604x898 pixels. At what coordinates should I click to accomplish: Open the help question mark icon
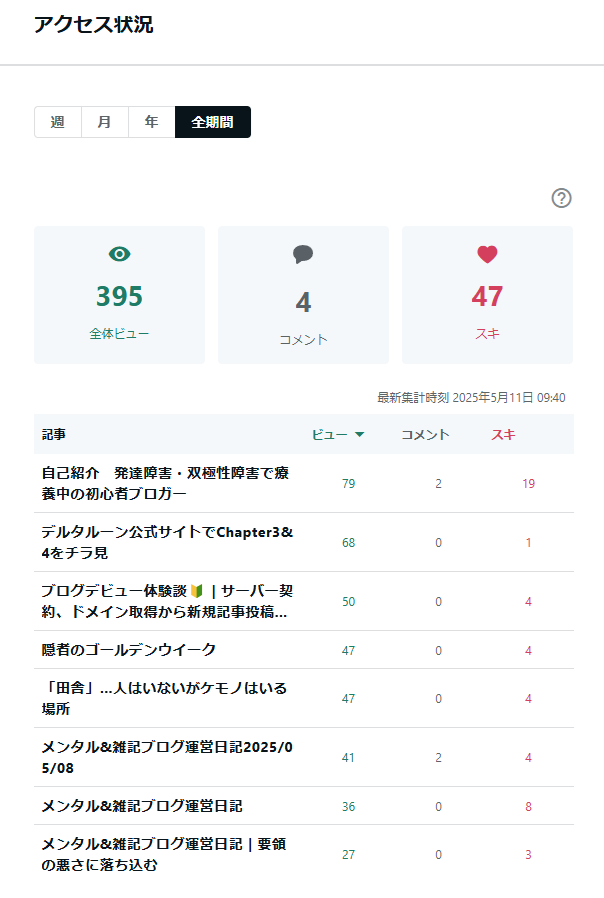point(561,198)
